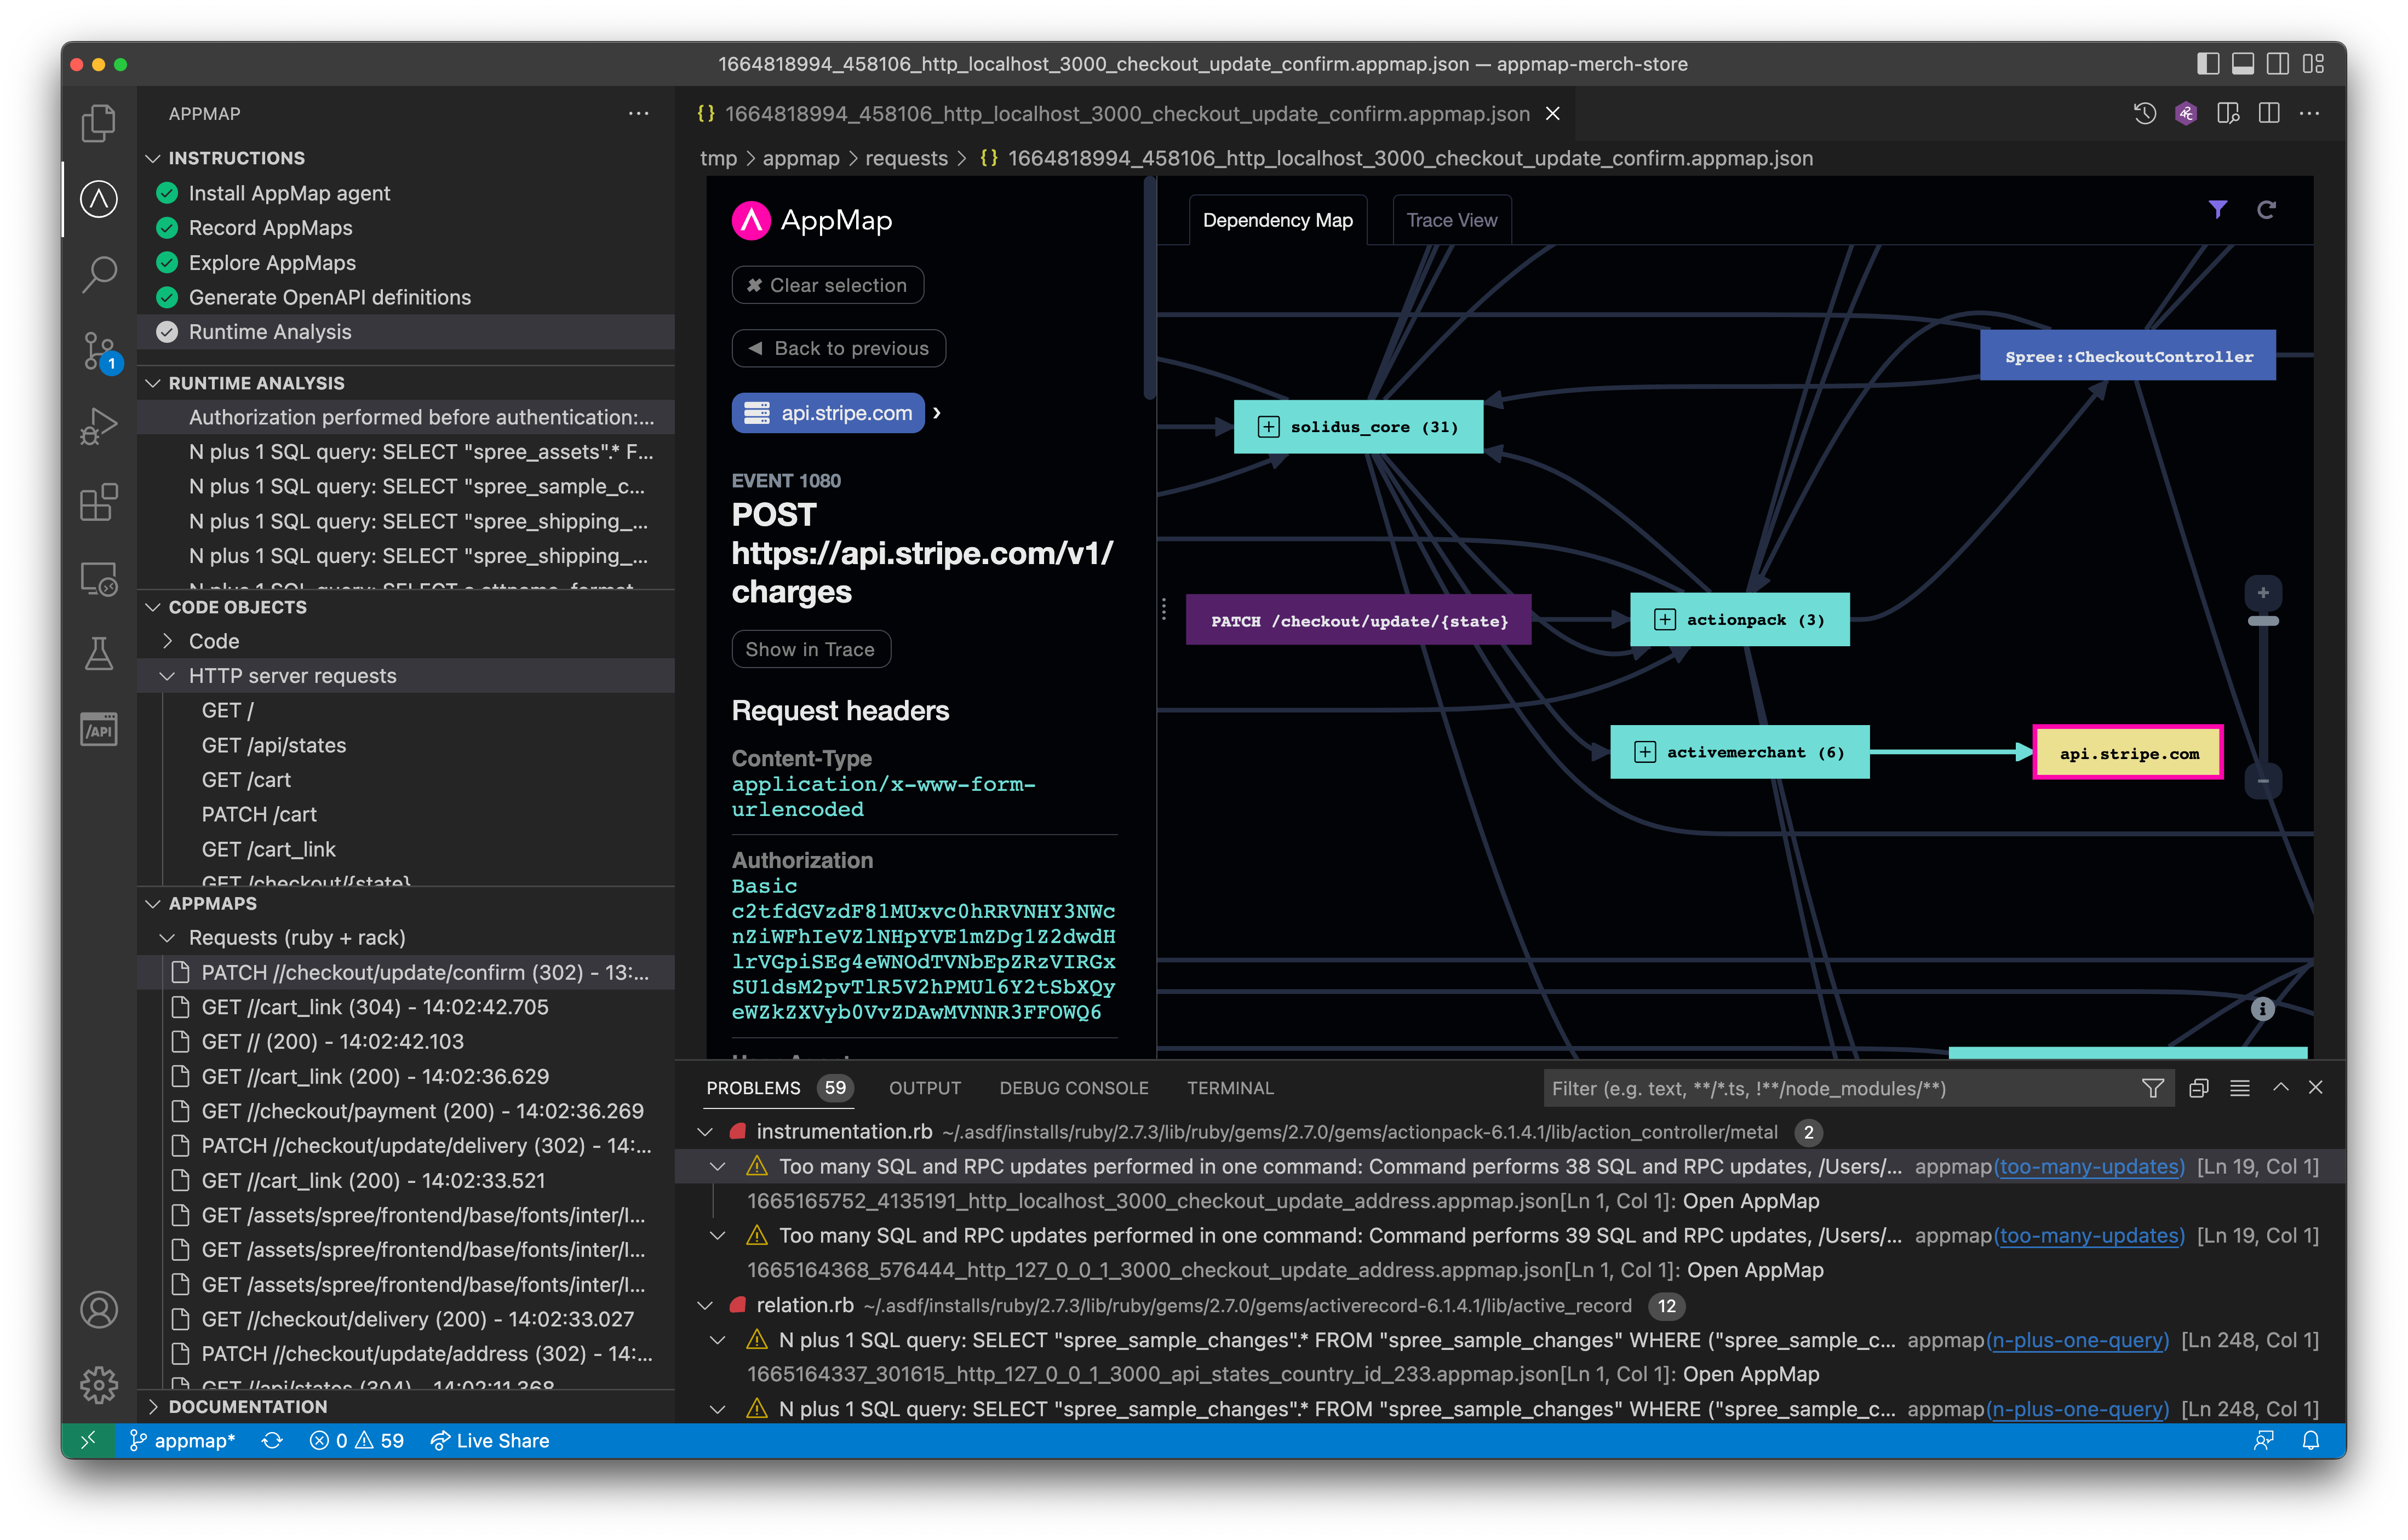Select the Spree::CheckoutController node
Screen dimensions: 2408x1540
tap(2127, 356)
